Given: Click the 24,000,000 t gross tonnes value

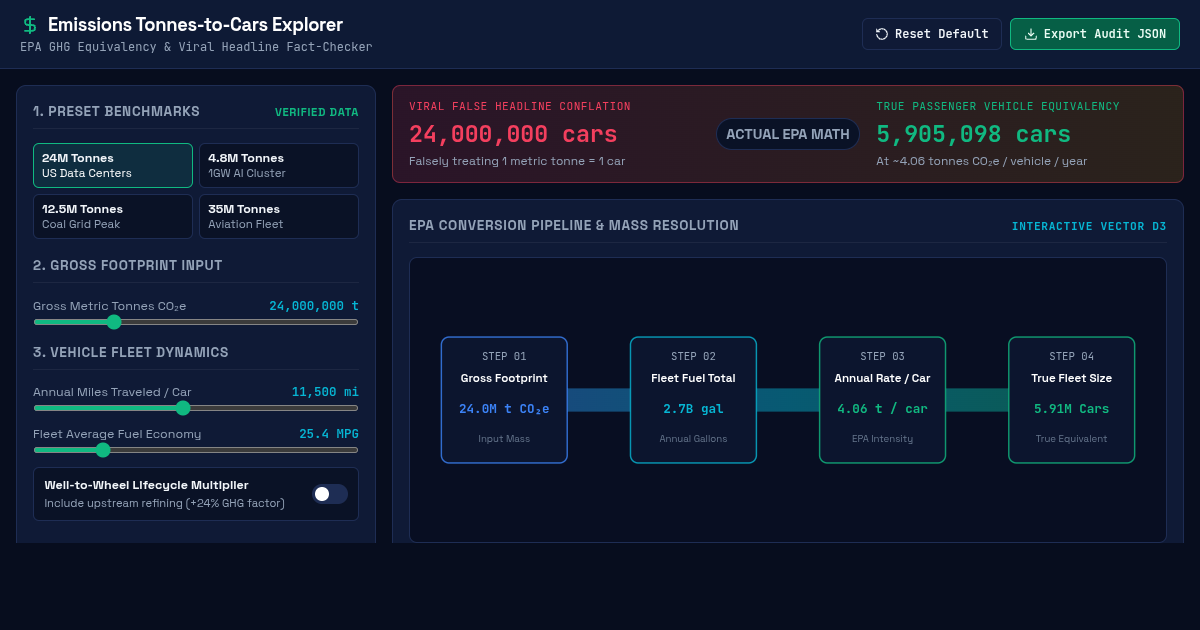Looking at the screenshot, I should [314, 306].
